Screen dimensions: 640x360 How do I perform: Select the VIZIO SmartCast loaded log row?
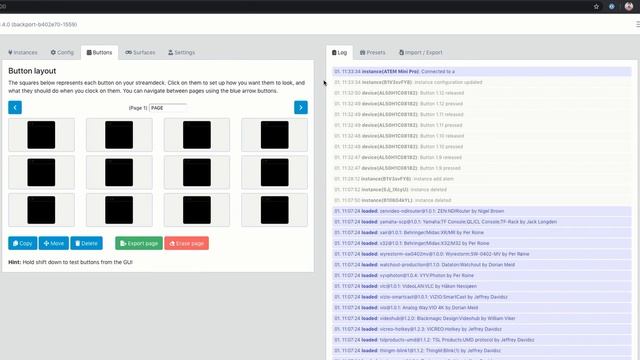pyautogui.click(x=482, y=297)
